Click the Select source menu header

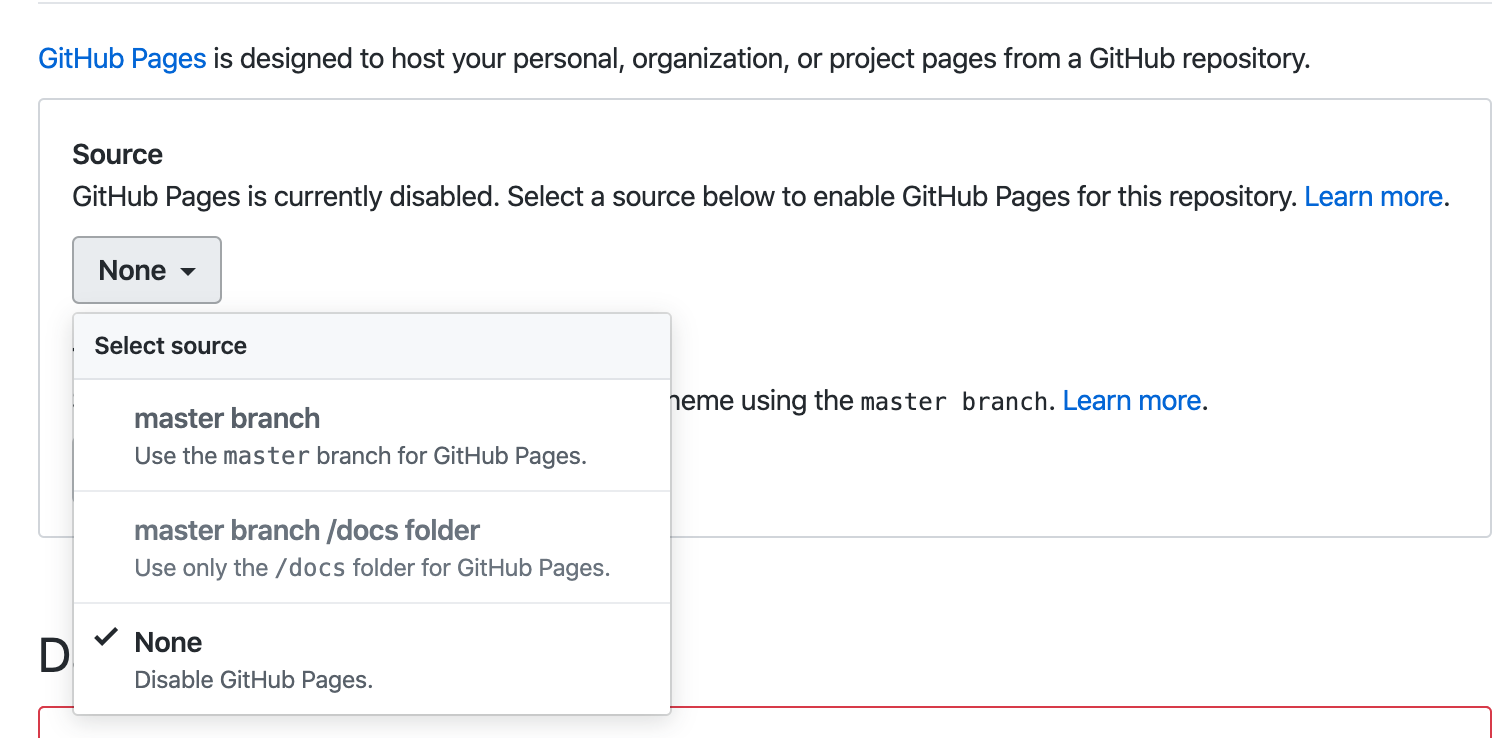click(x=171, y=346)
